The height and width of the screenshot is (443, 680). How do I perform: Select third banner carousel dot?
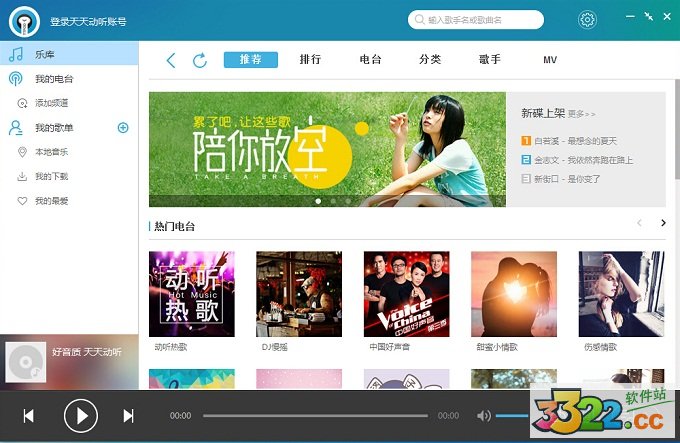(x=348, y=201)
